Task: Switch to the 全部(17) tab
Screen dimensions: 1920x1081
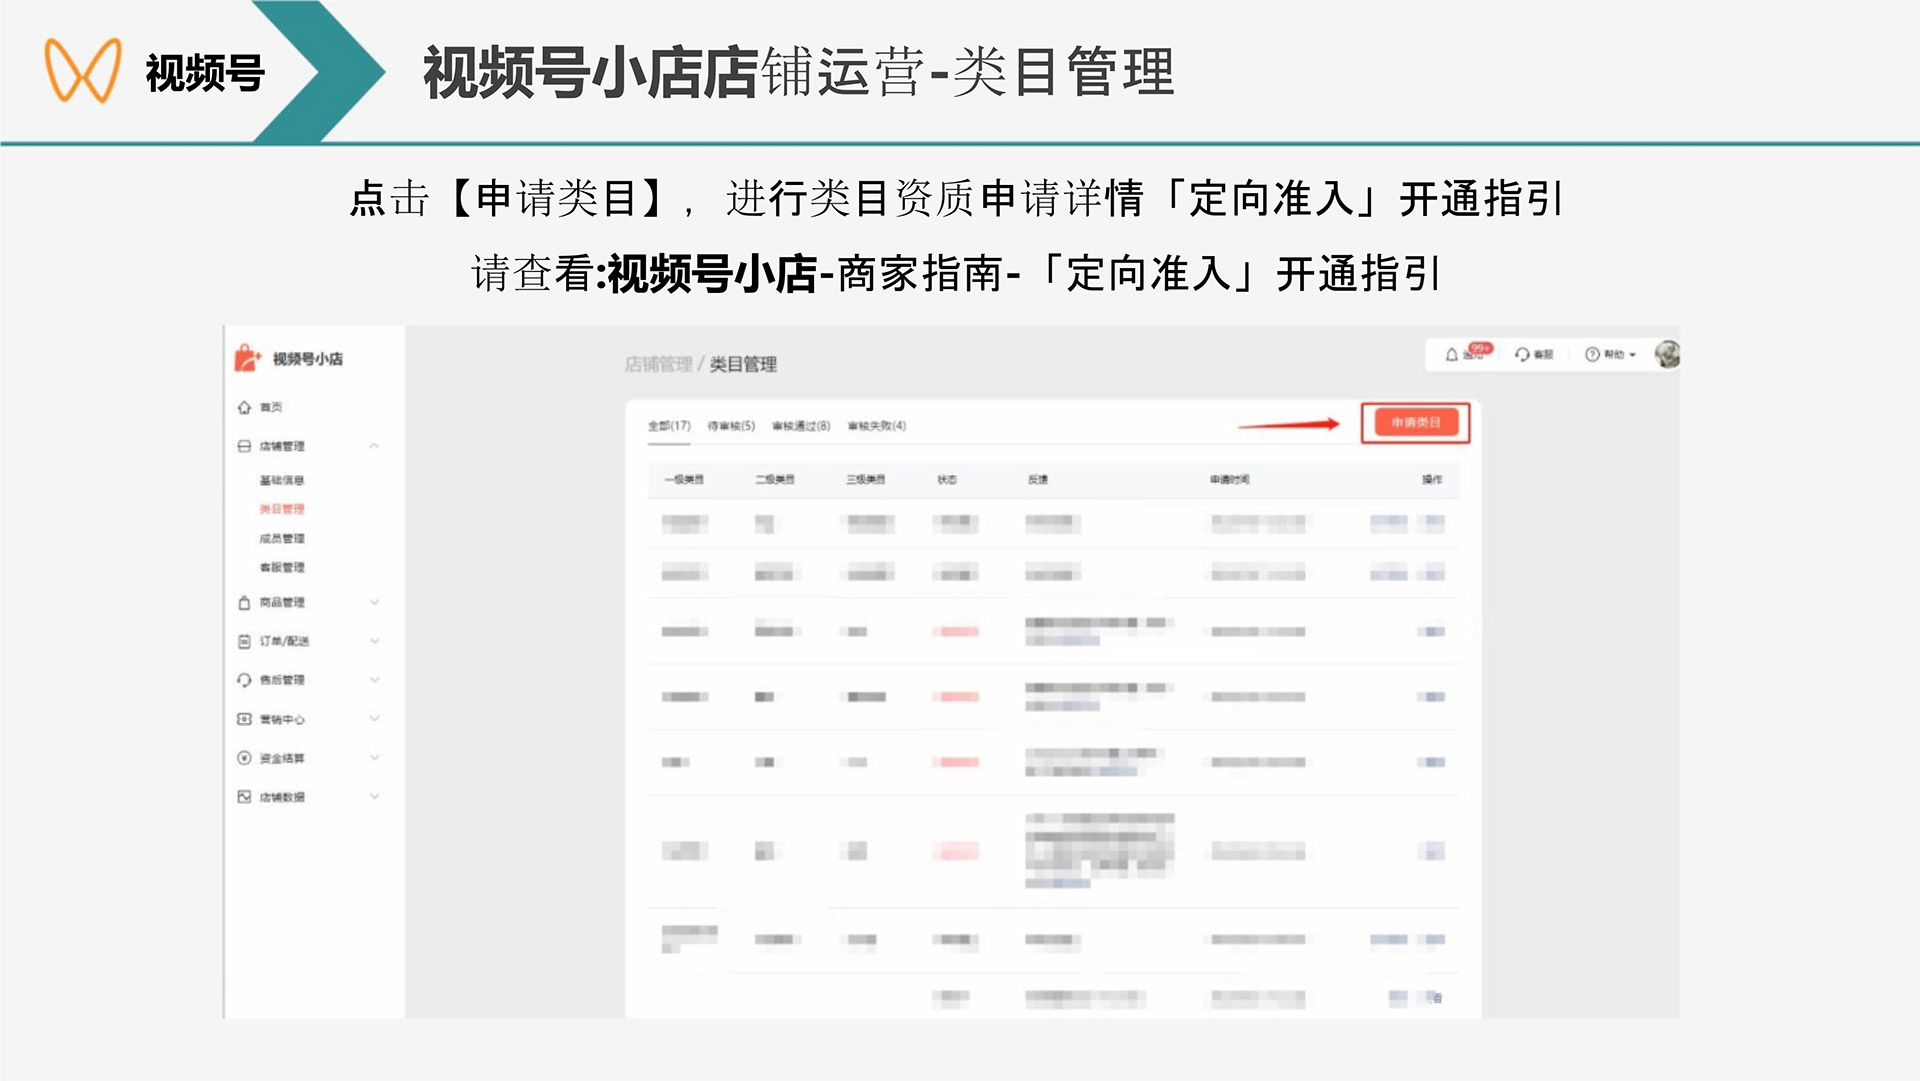Action: [669, 426]
